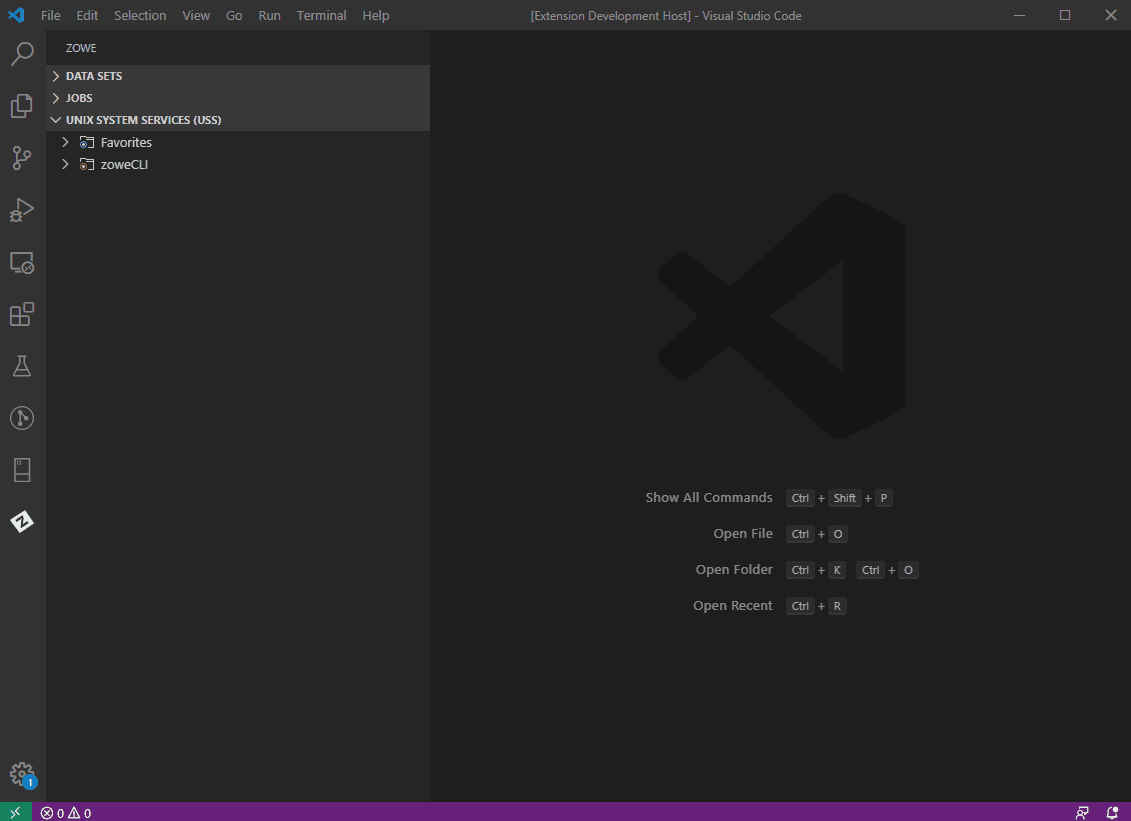
Task: Open the Run and Debug view
Action: point(22,210)
